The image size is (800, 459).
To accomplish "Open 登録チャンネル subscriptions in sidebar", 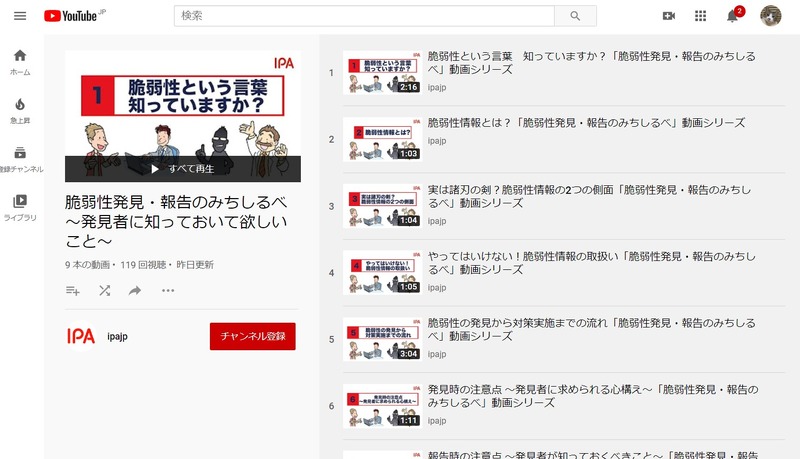I will (20, 159).
